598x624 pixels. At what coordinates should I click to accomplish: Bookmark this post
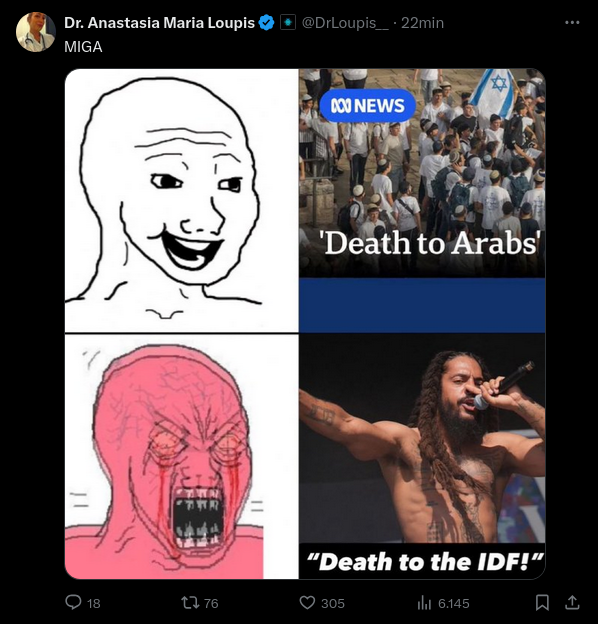tap(542, 603)
